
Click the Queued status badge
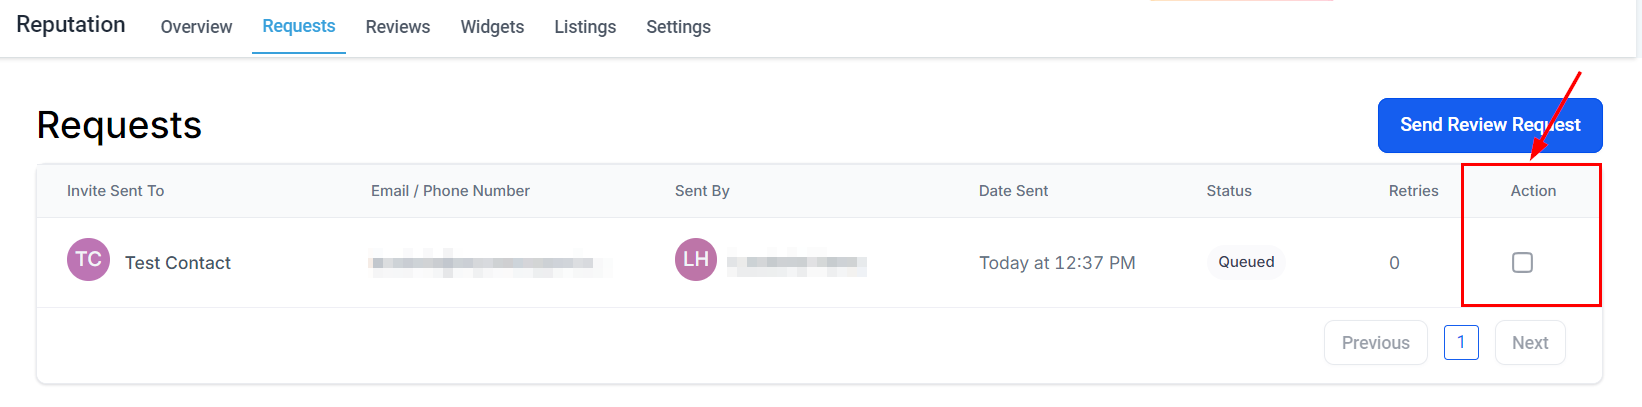[x=1246, y=262]
